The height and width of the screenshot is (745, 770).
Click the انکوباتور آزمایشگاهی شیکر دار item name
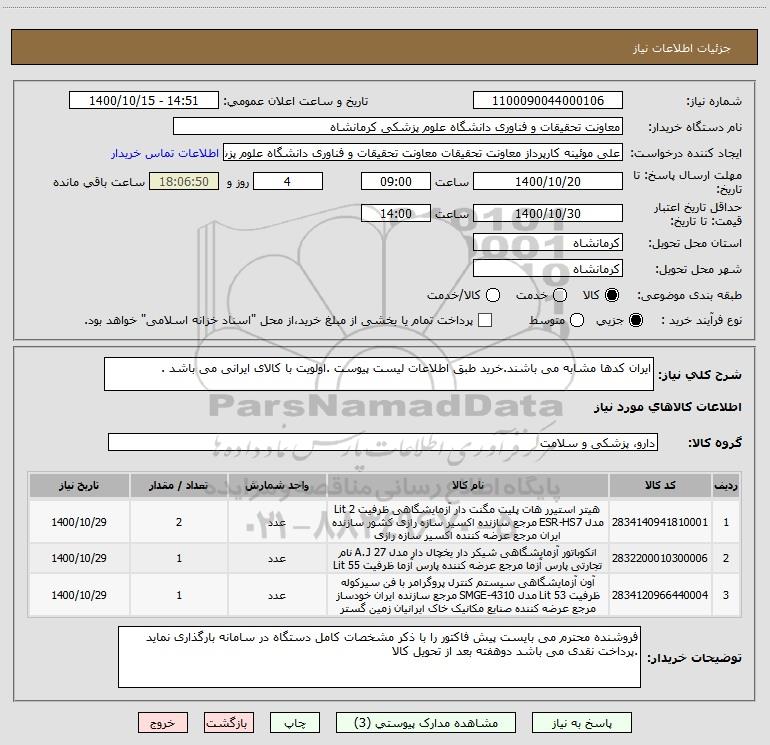468,559
